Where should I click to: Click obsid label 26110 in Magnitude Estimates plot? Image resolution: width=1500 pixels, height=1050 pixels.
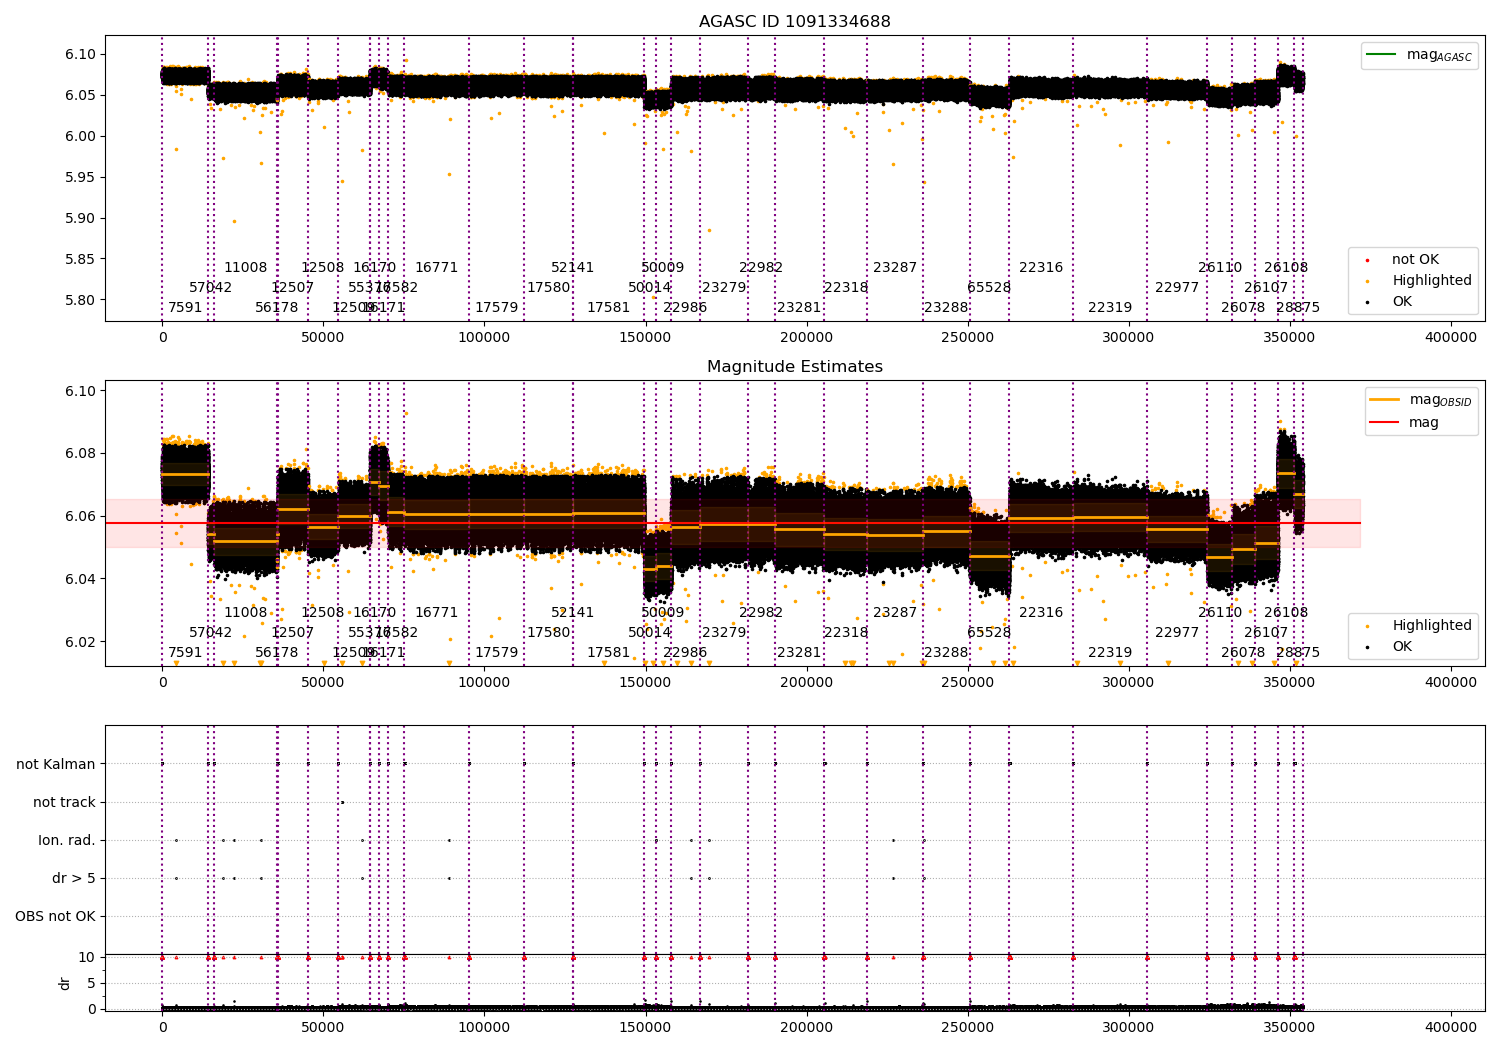[1219, 612]
